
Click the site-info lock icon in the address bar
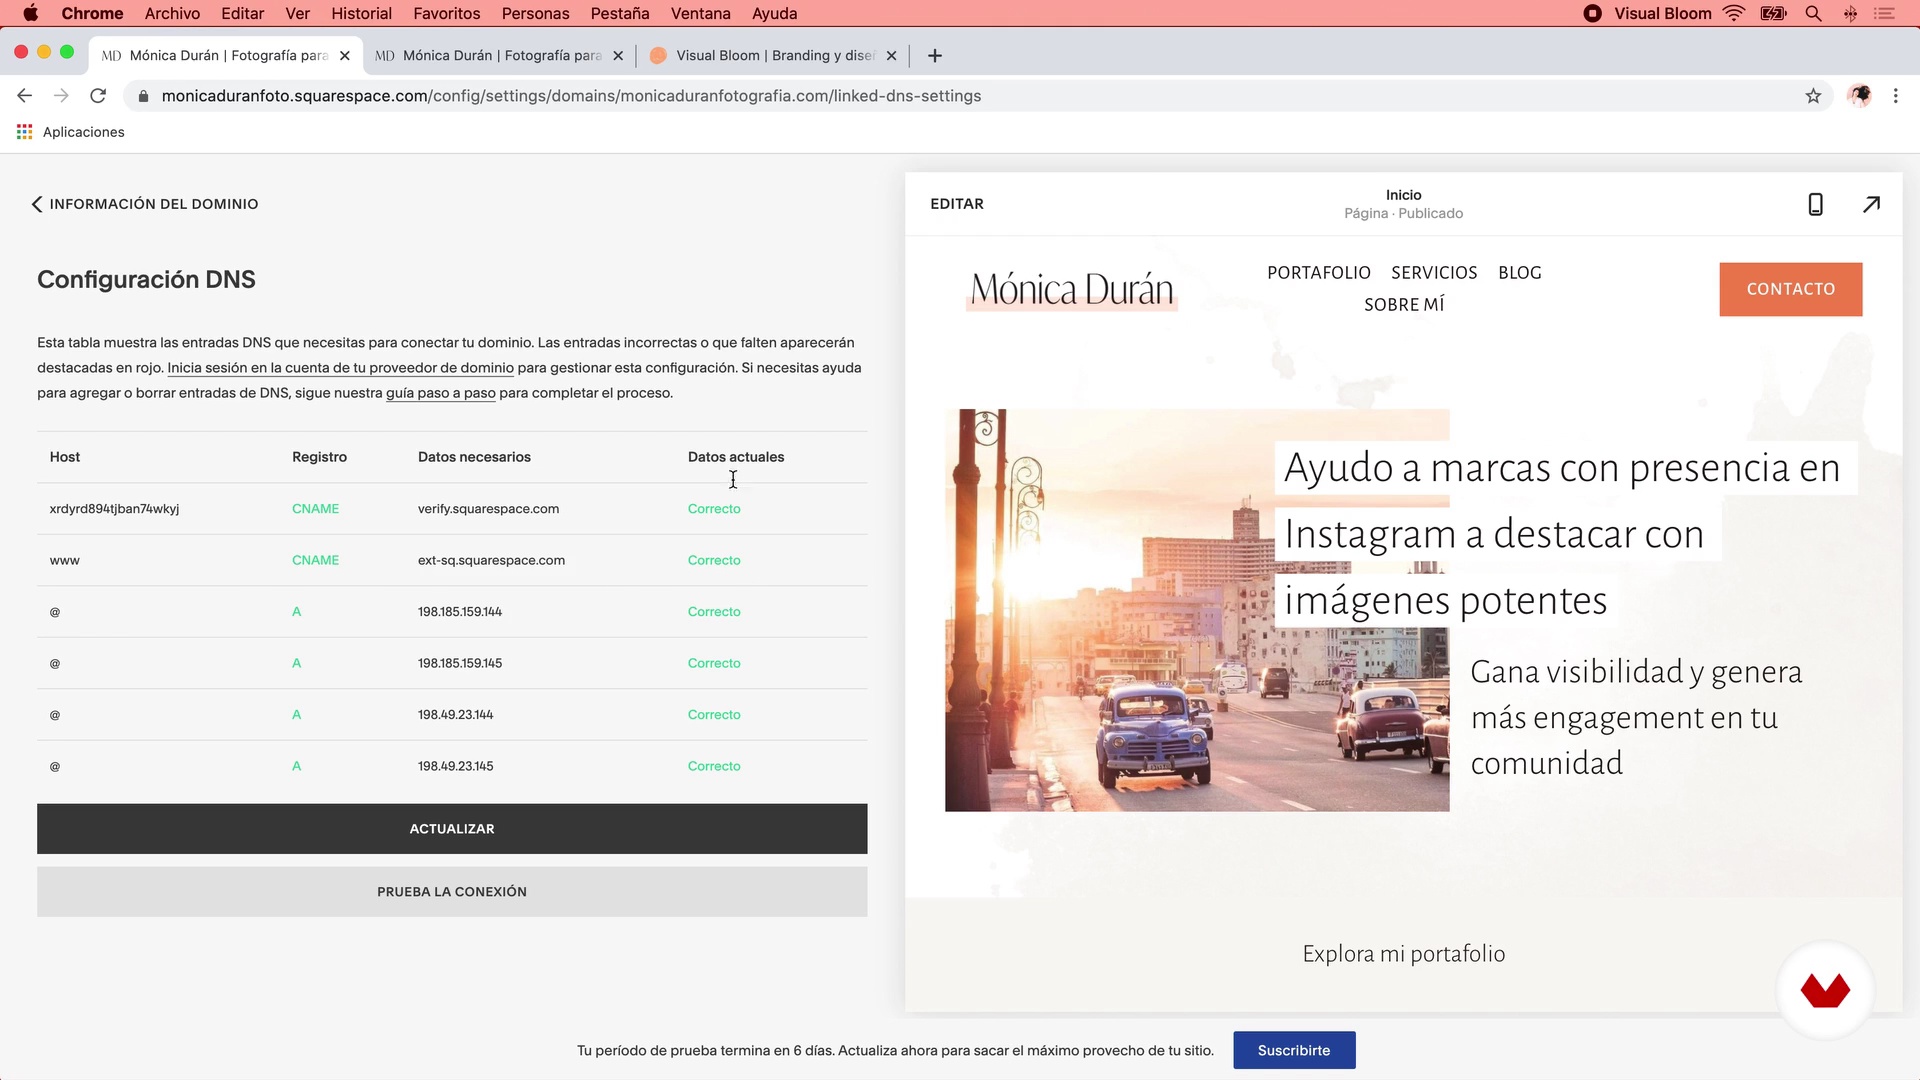pos(143,96)
